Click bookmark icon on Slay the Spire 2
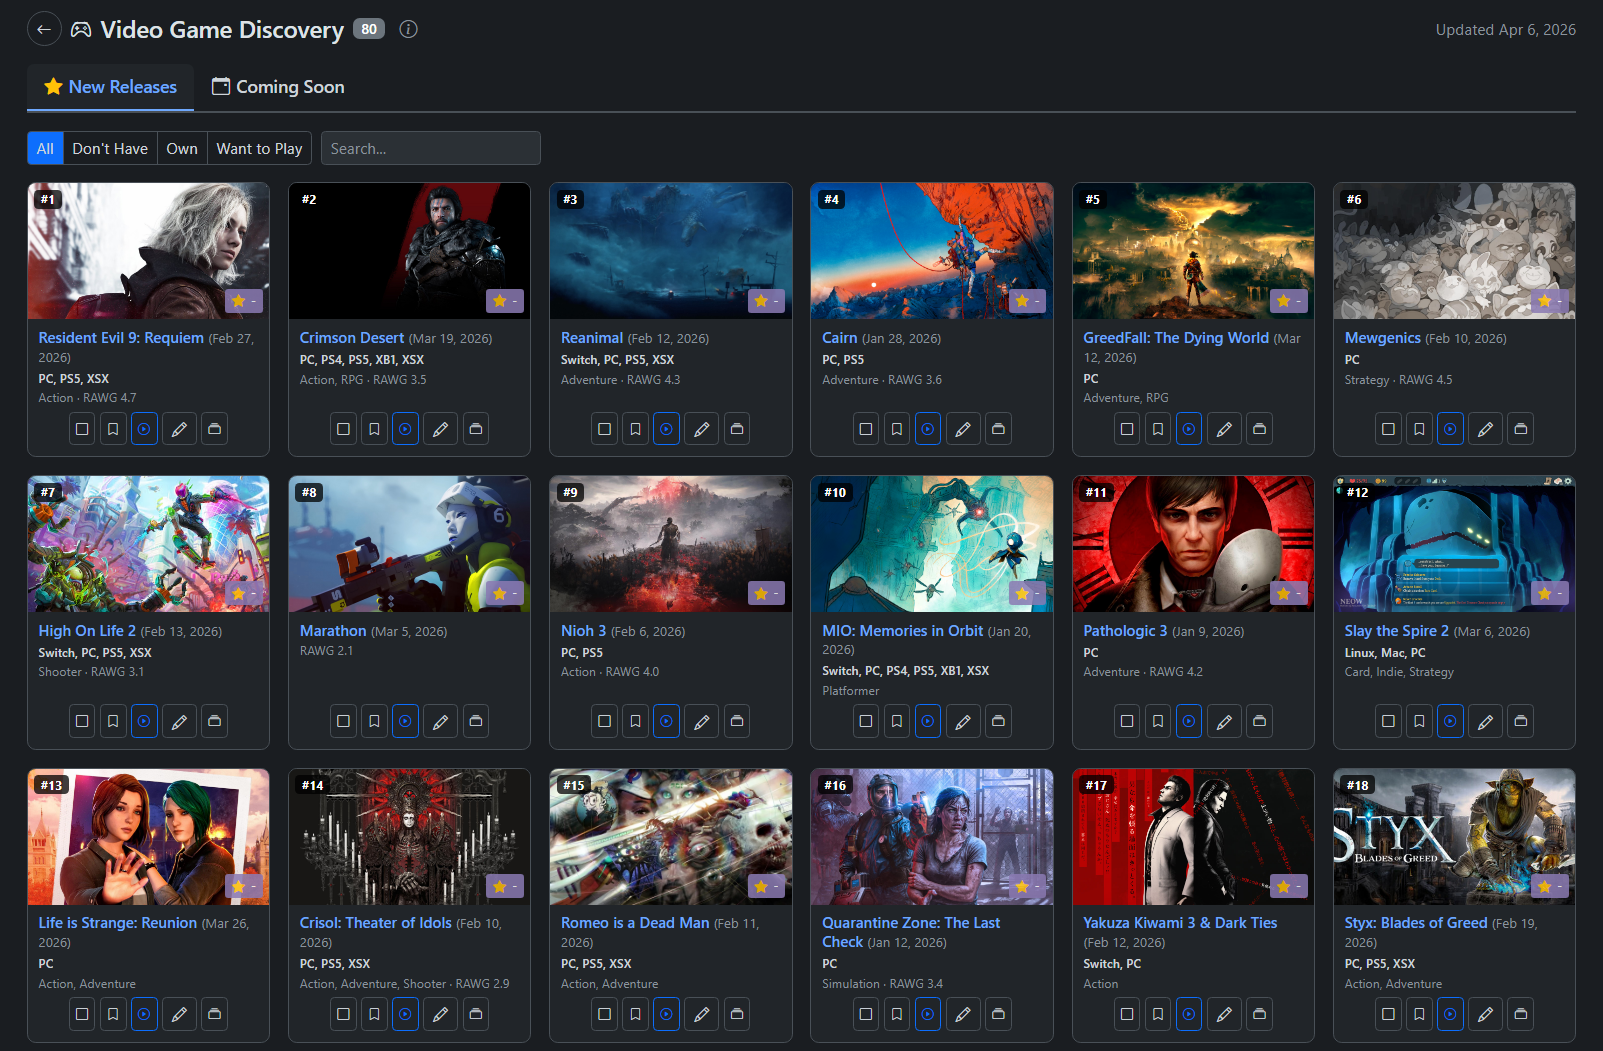Image resolution: width=1603 pixels, height=1051 pixels. point(1419,722)
